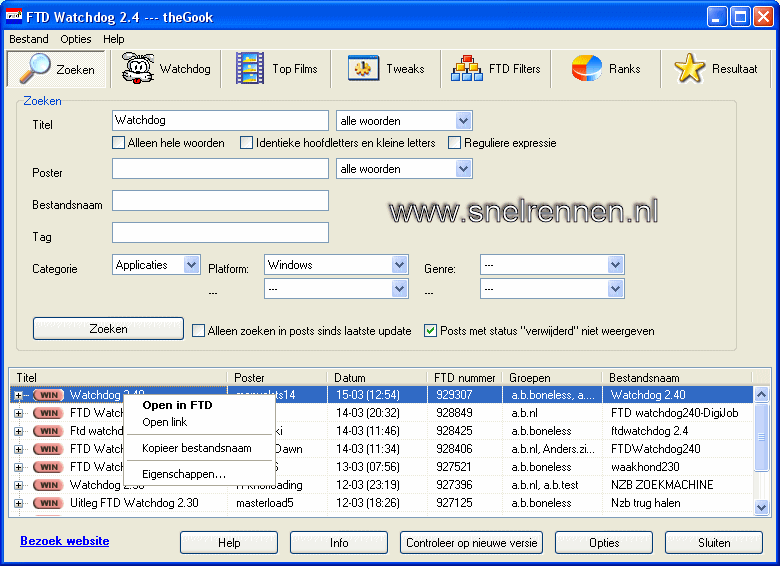Click the results scrollbar up arrow

point(761,395)
